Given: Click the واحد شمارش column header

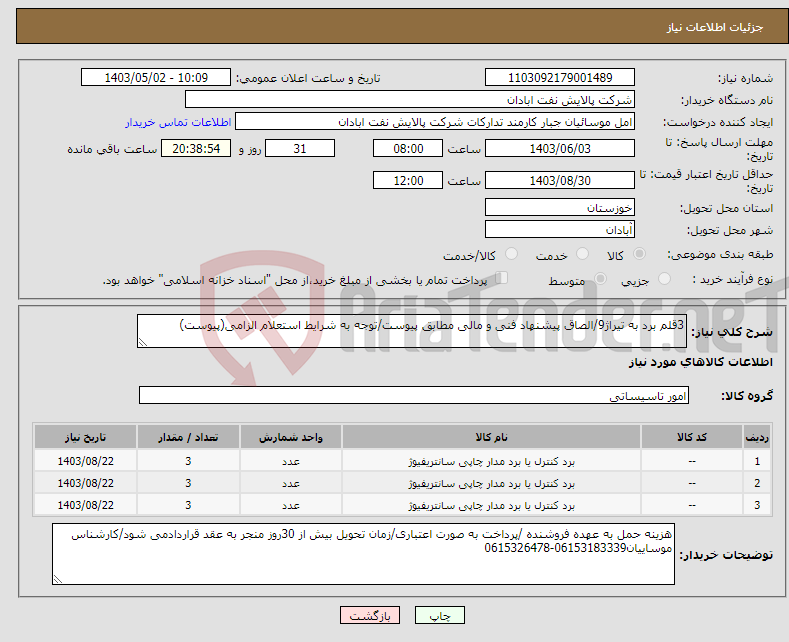Looking at the screenshot, I should click(291, 437).
